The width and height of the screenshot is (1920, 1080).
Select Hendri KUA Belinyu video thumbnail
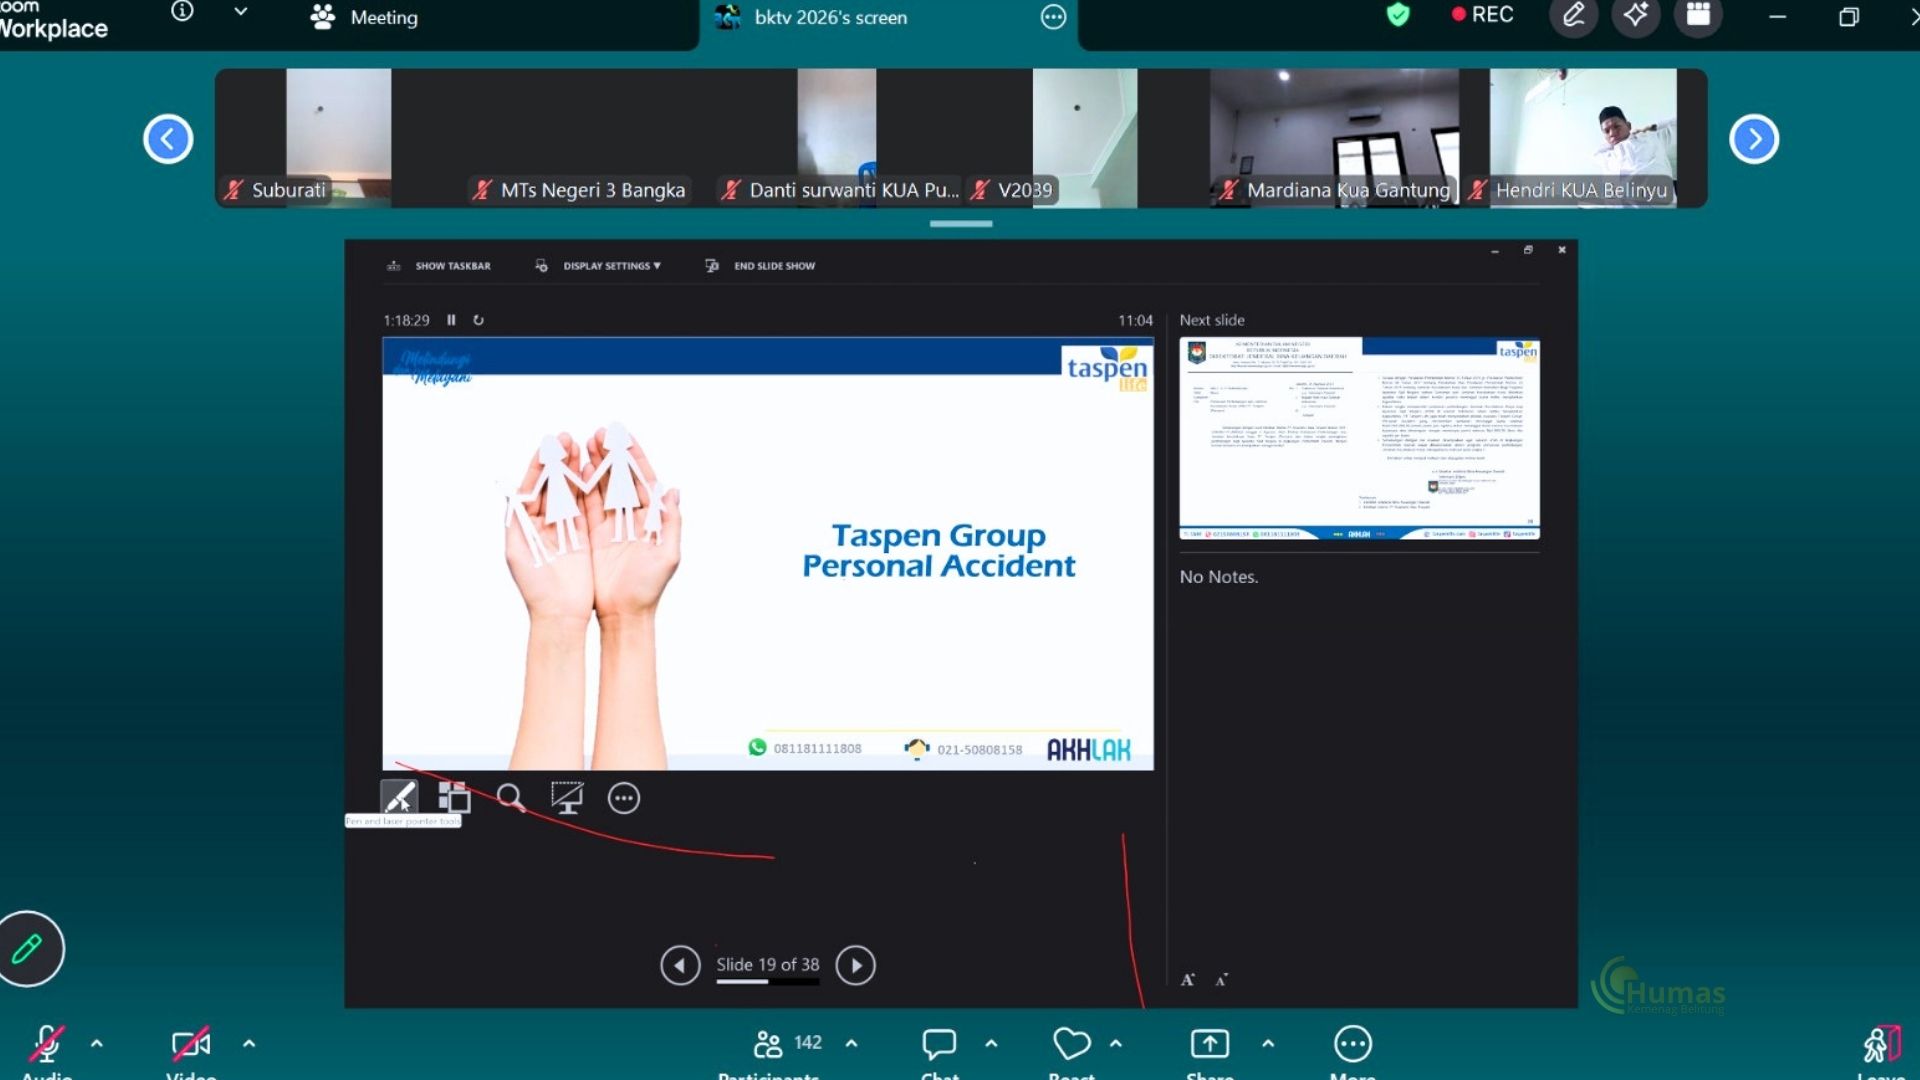(1583, 138)
